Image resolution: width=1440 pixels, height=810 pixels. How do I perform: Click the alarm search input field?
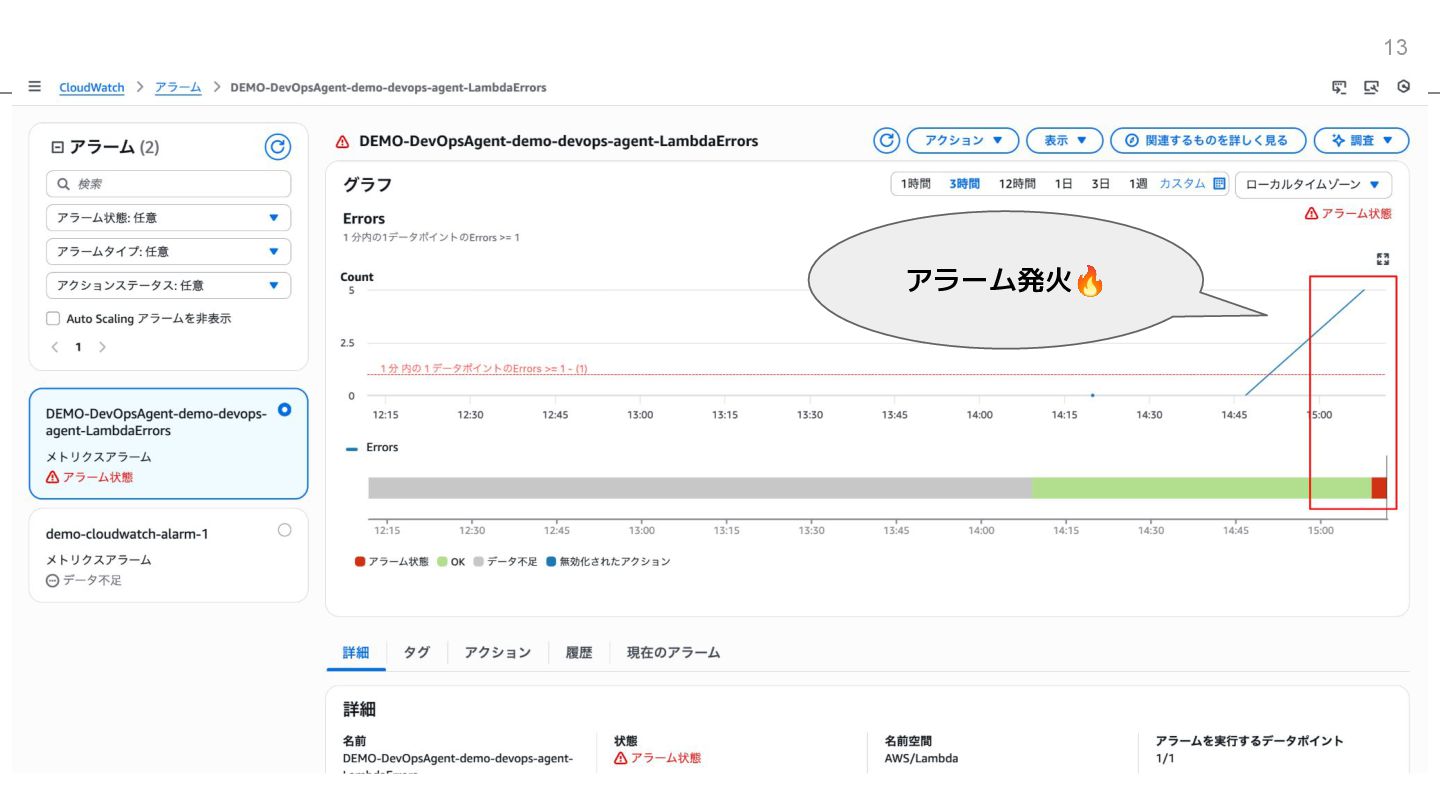pos(168,184)
